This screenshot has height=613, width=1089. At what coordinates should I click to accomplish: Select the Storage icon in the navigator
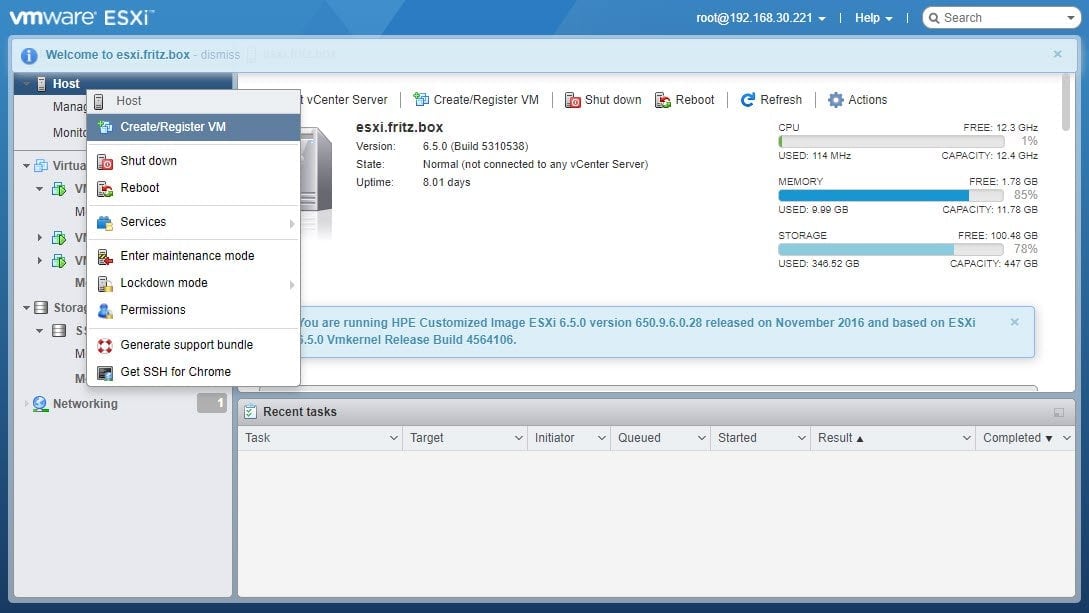(40, 307)
